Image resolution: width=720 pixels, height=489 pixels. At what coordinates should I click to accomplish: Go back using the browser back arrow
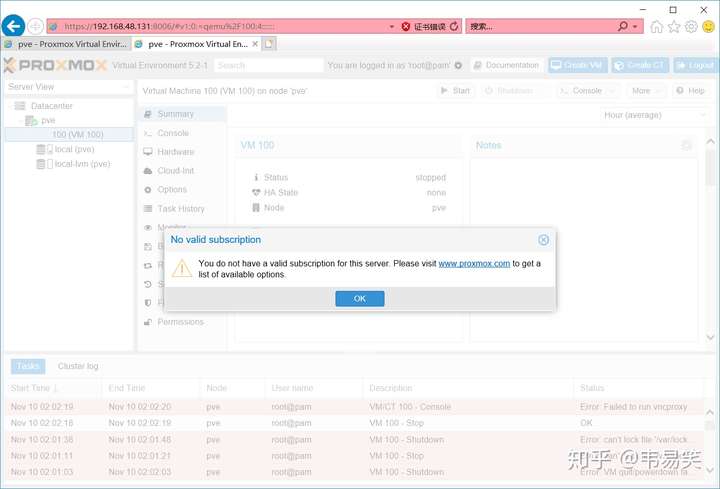(x=13, y=26)
